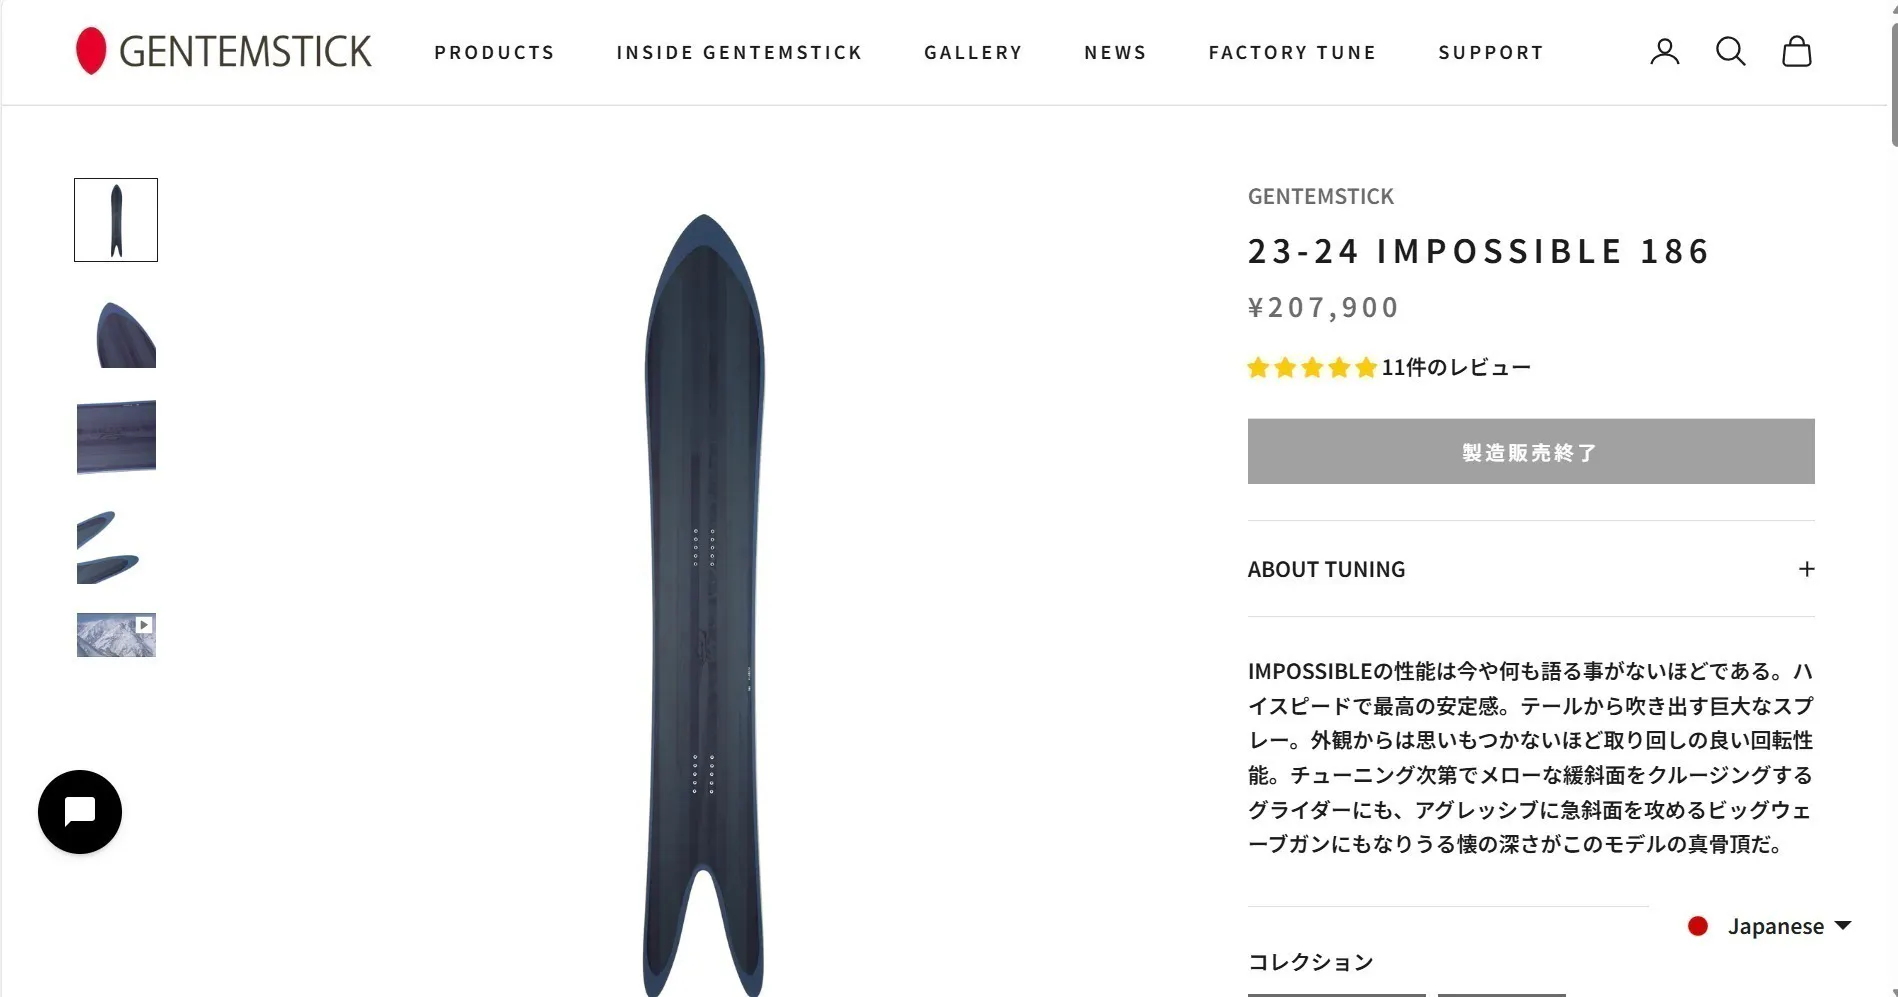Click the 11件のレビュー reviews link
The image size is (1898, 997).
click(1456, 368)
